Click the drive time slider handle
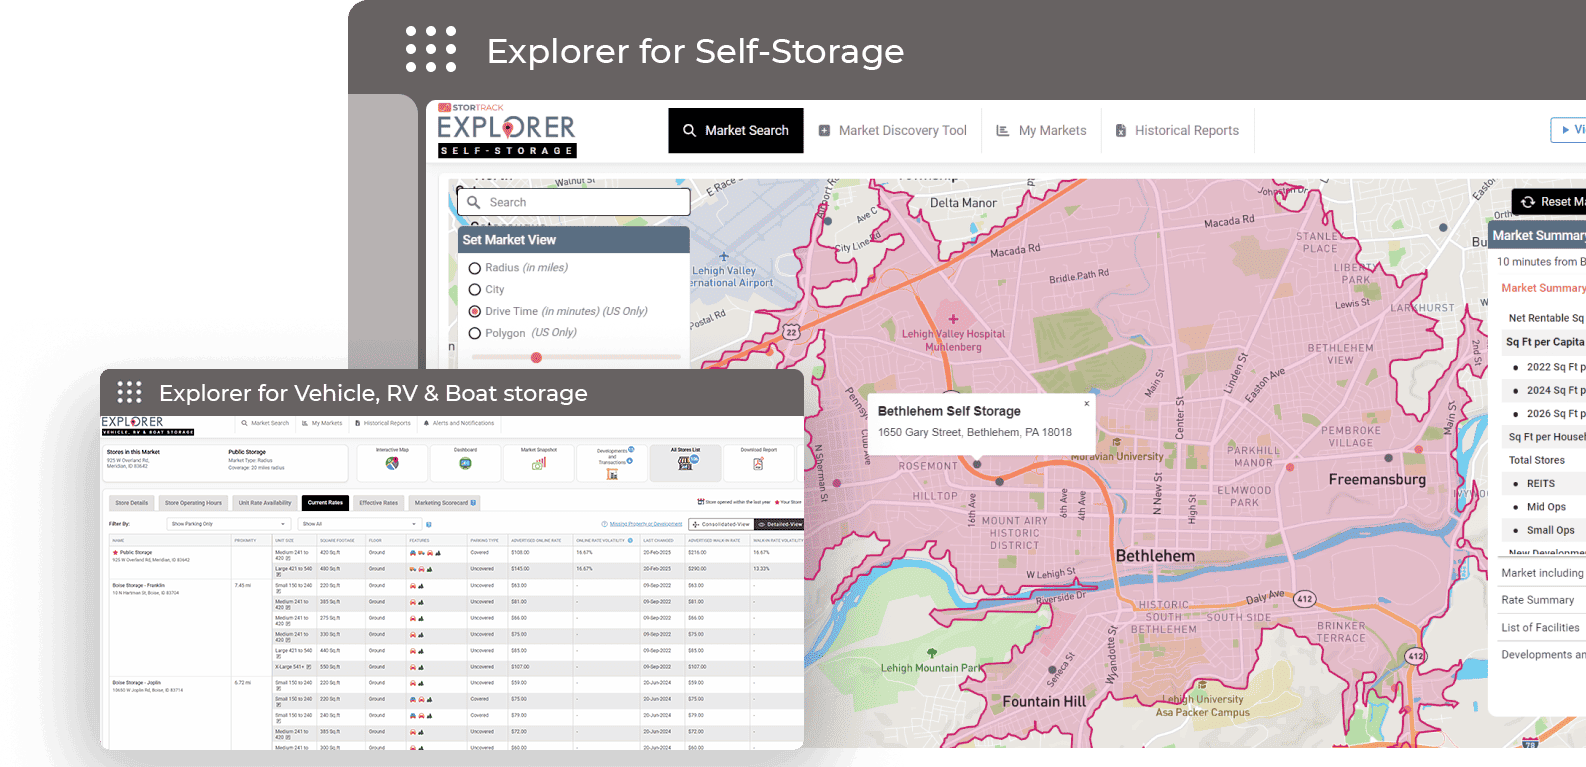This screenshot has width=1586, height=767. coord(536,357)
